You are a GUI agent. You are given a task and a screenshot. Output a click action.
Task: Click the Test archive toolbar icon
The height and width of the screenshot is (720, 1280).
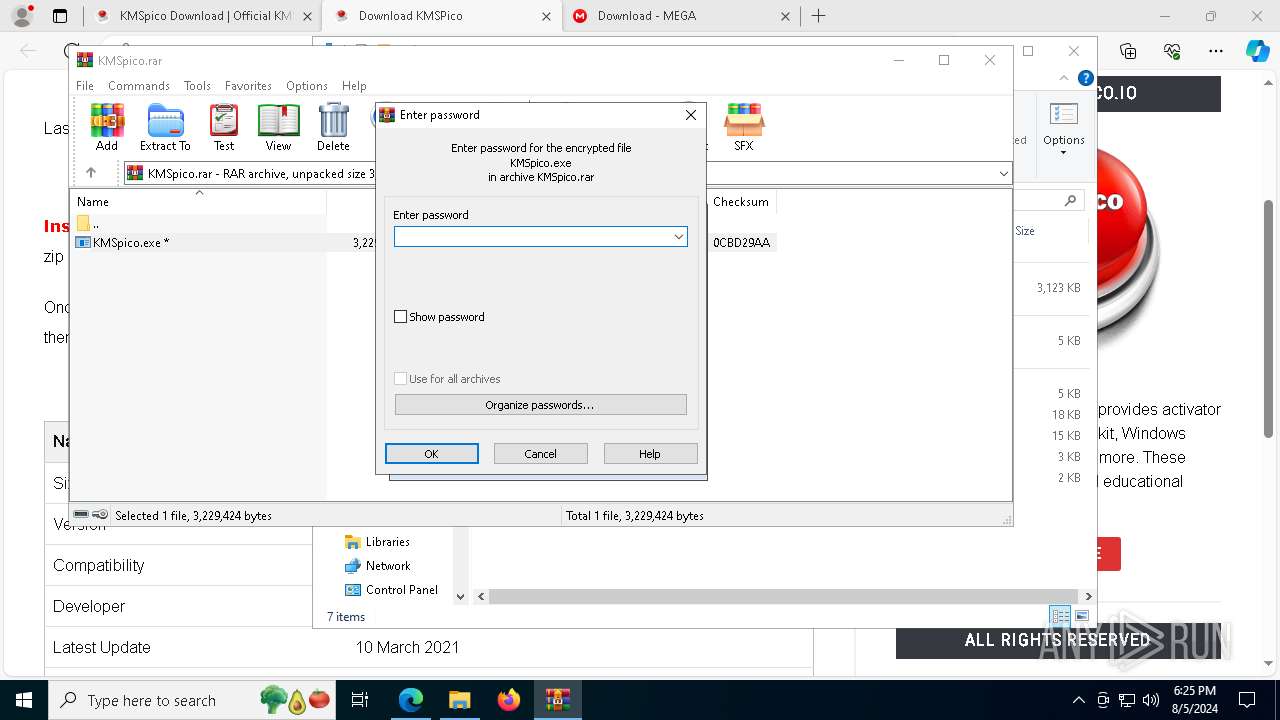click(x=224, y=127)
